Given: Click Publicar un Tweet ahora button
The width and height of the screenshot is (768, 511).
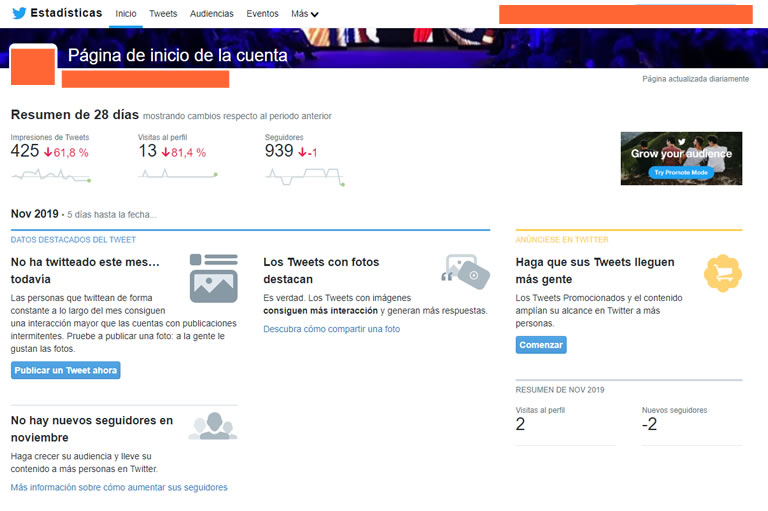Looking at the screenshot, I should [x=66, y=370].
